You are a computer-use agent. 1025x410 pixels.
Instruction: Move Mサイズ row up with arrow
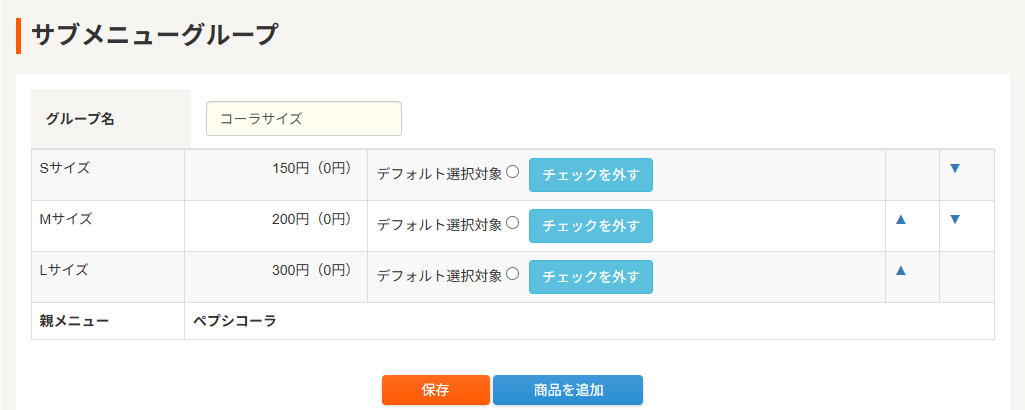click(901, 219)
